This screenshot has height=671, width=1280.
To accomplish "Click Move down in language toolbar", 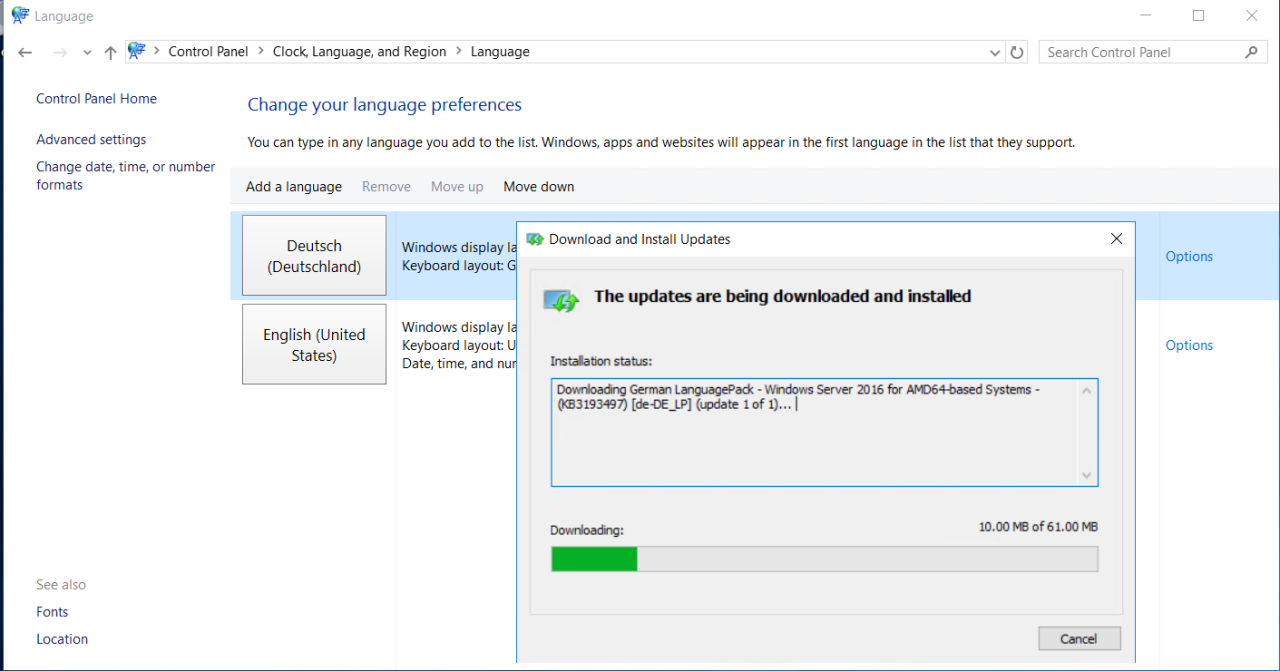I will 539,187.
